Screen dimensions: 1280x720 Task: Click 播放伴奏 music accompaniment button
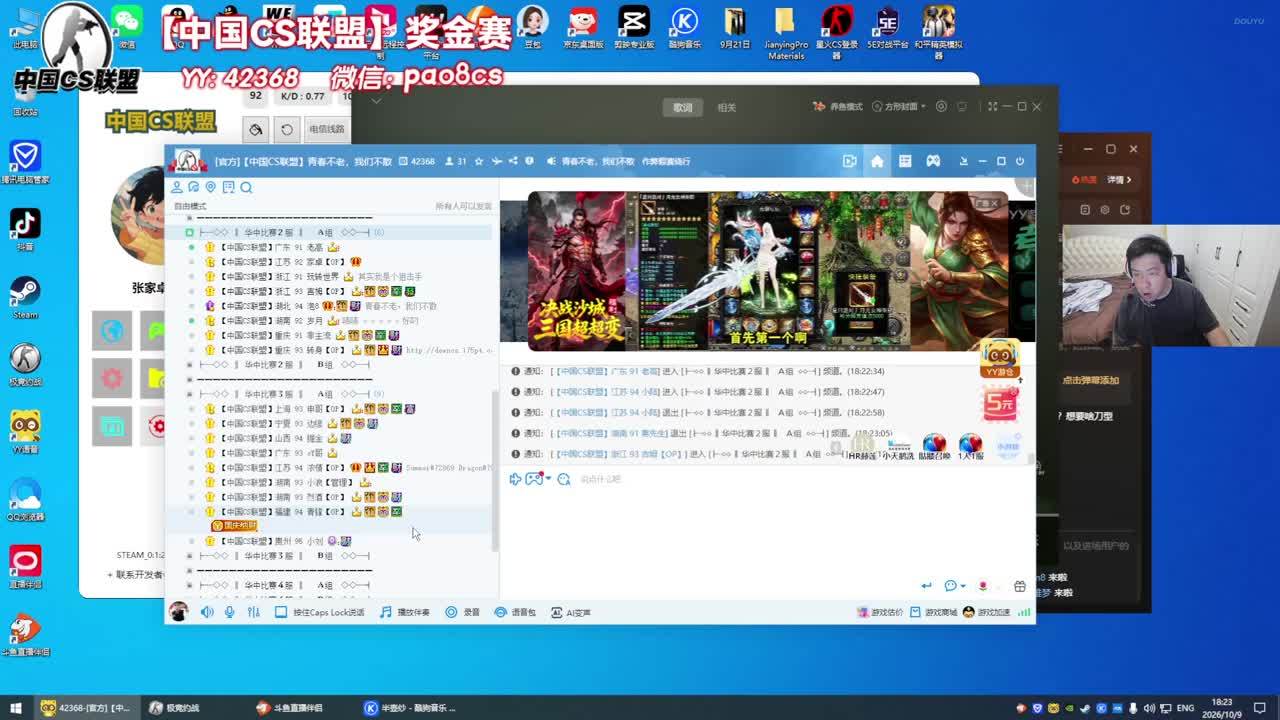[405, 612]
